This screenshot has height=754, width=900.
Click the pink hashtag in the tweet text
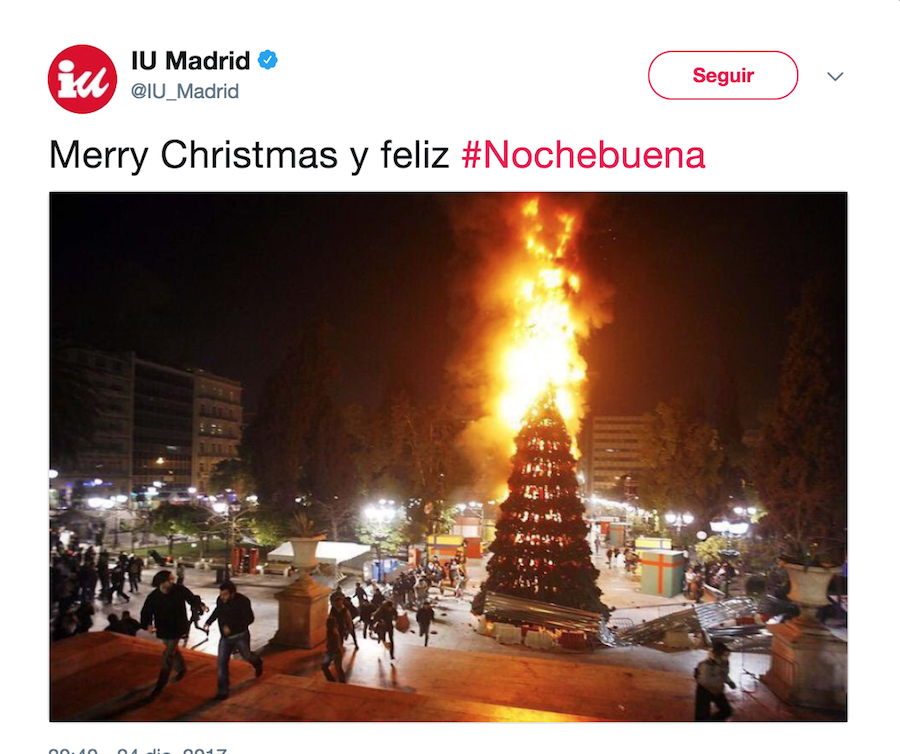(x=583, y=155)
